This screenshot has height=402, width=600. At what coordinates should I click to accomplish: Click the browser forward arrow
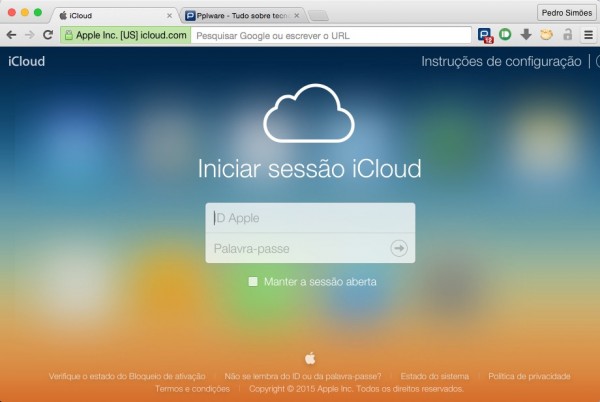pos(29,35)
